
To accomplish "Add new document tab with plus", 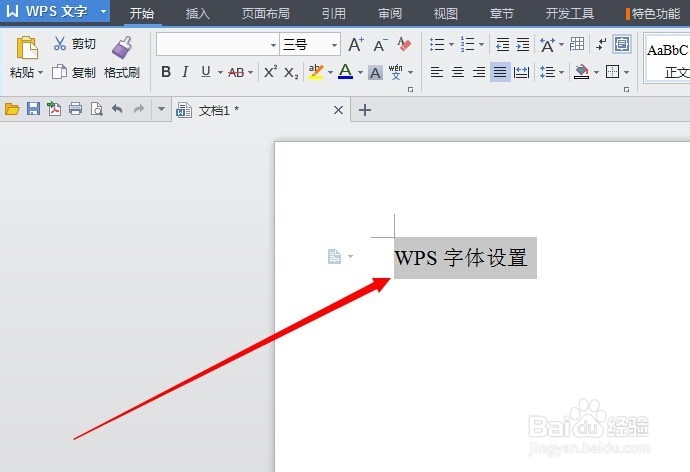I will click(365, 110).
